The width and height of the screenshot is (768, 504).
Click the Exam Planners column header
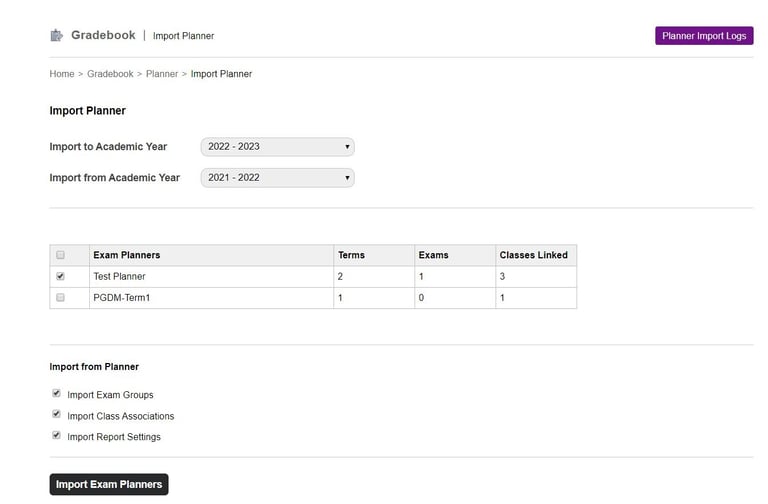pyautogui.click(x=126, y=255)
